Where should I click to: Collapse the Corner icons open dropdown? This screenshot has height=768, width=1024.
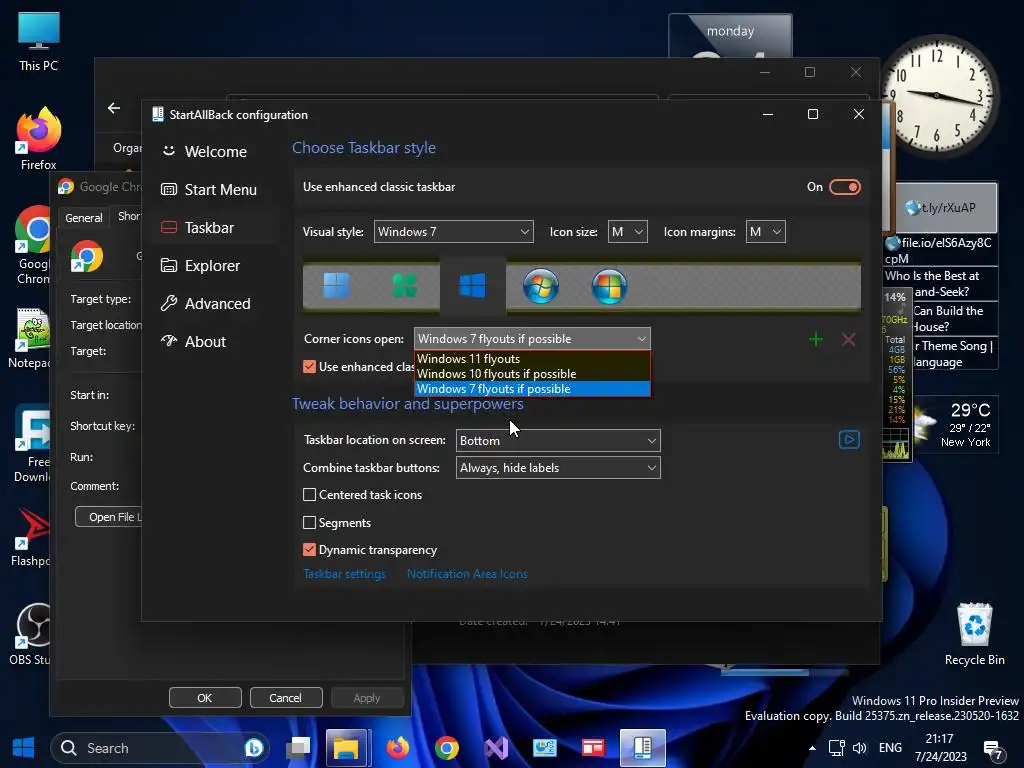point(532,339)
